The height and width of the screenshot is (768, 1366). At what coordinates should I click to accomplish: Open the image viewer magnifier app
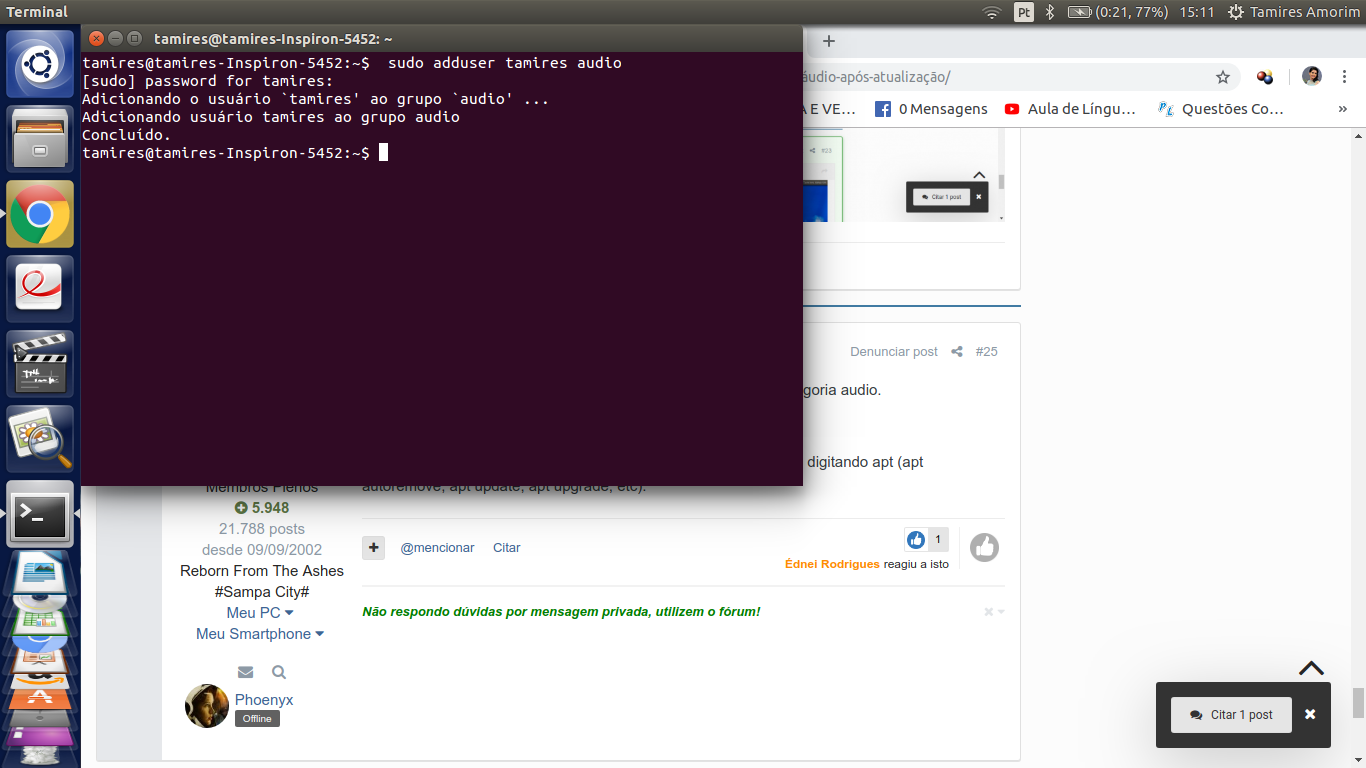[40, 439]
